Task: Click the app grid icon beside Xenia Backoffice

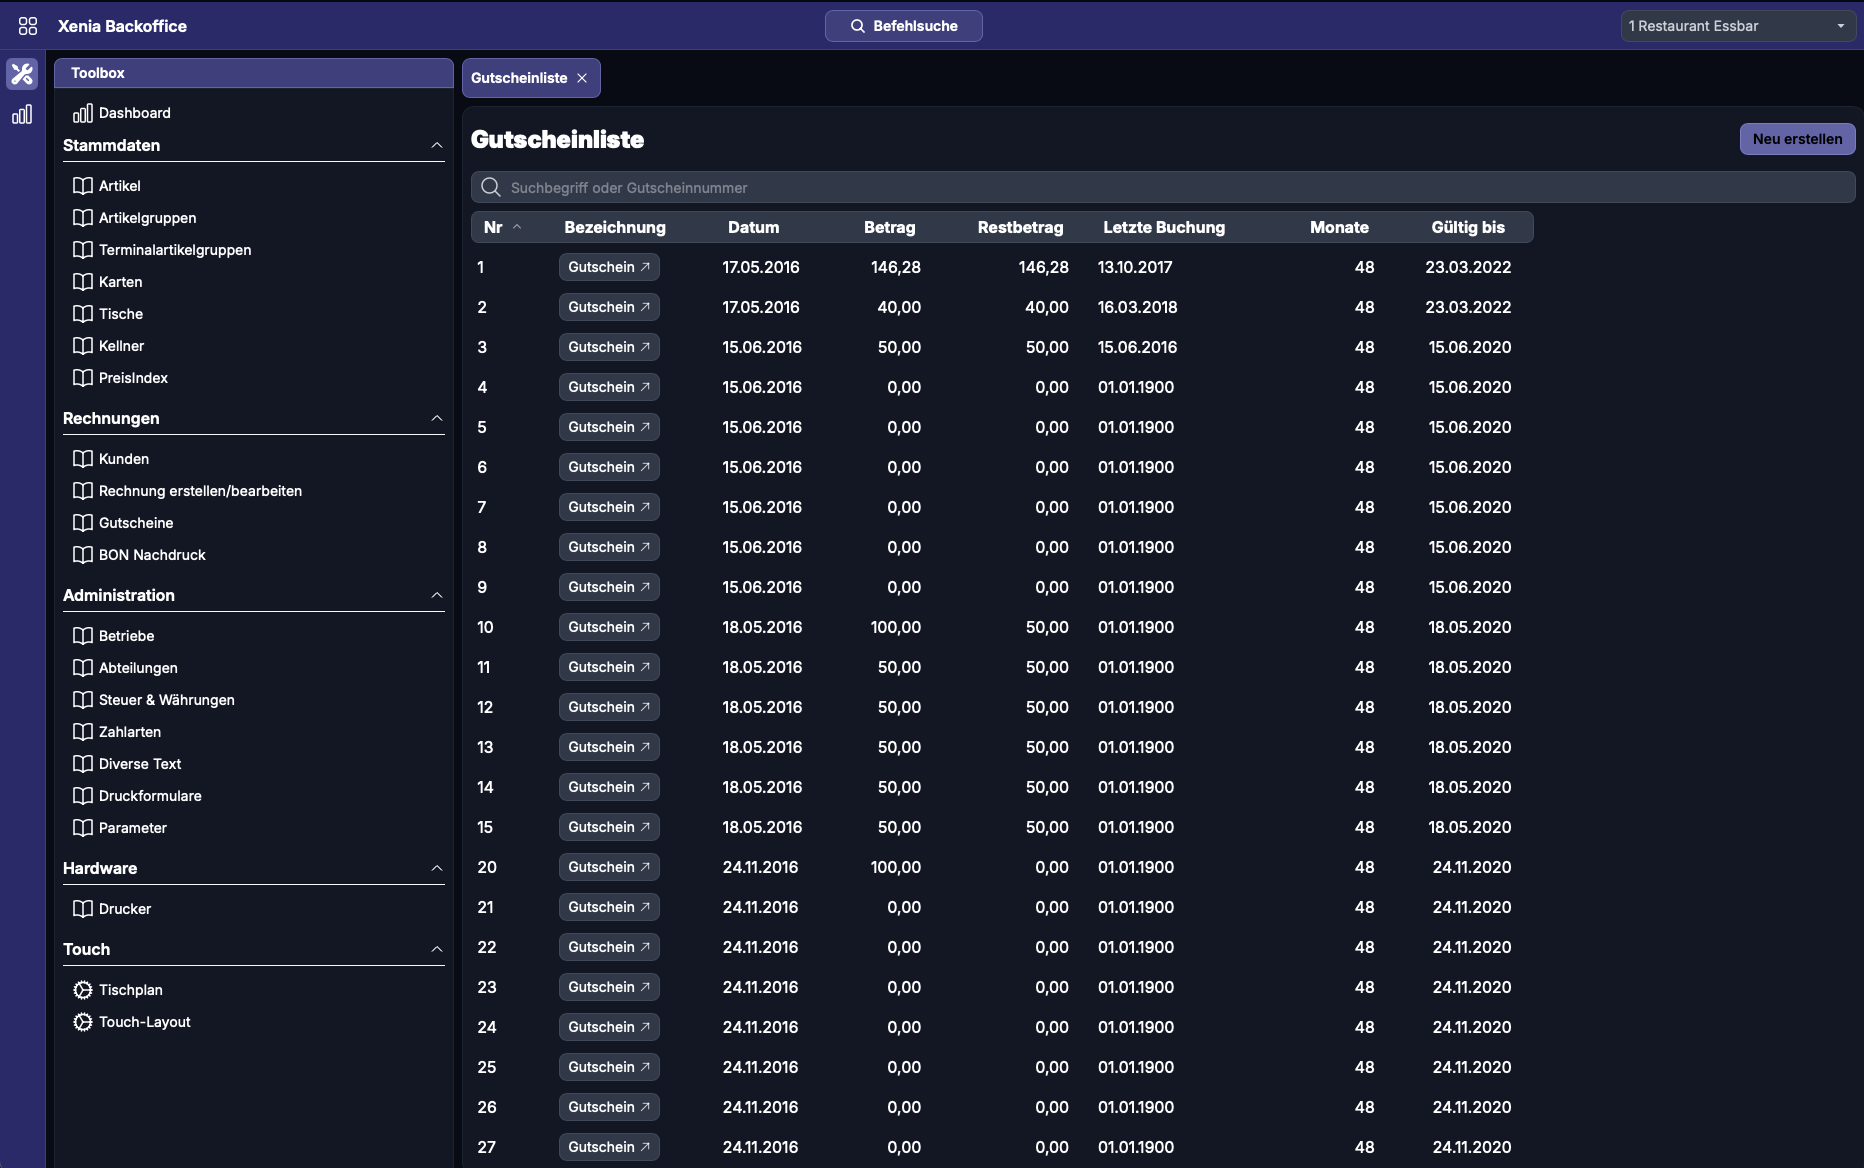Action: [28, 26]
